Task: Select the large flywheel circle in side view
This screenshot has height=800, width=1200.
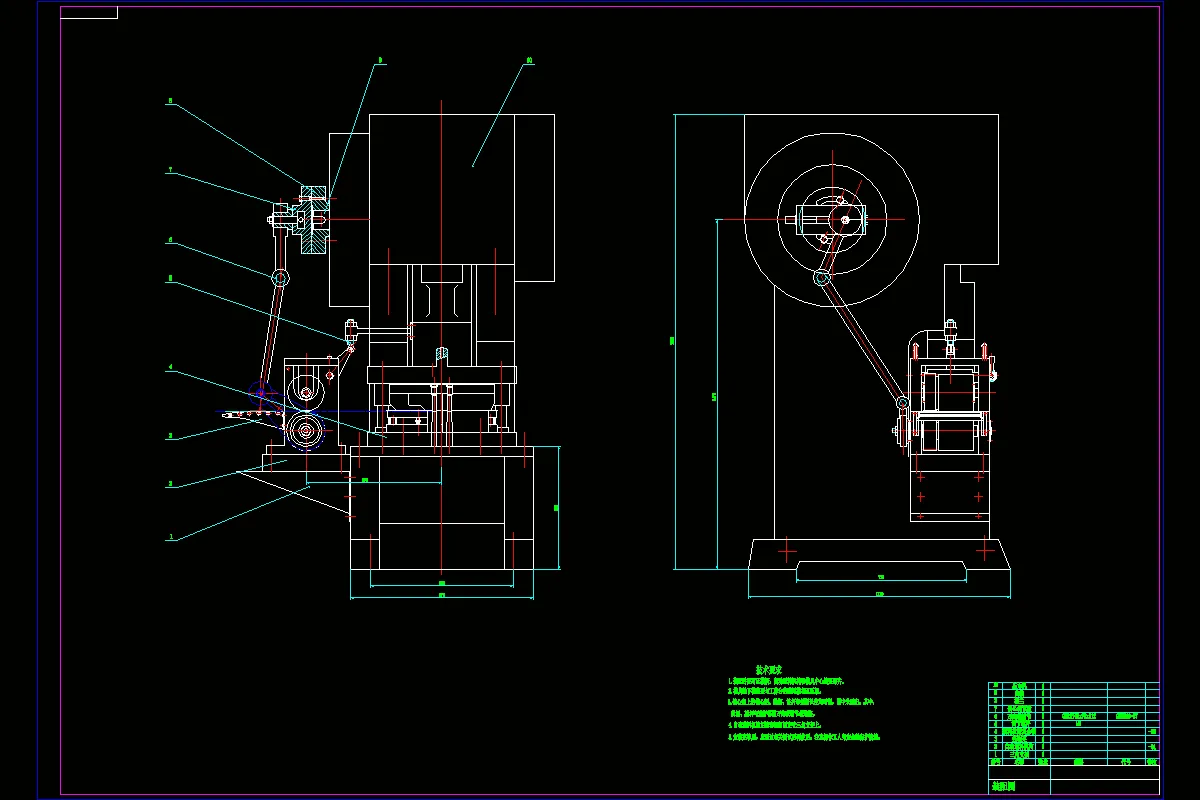Action: pyautogui.click(x=832, y=219)
